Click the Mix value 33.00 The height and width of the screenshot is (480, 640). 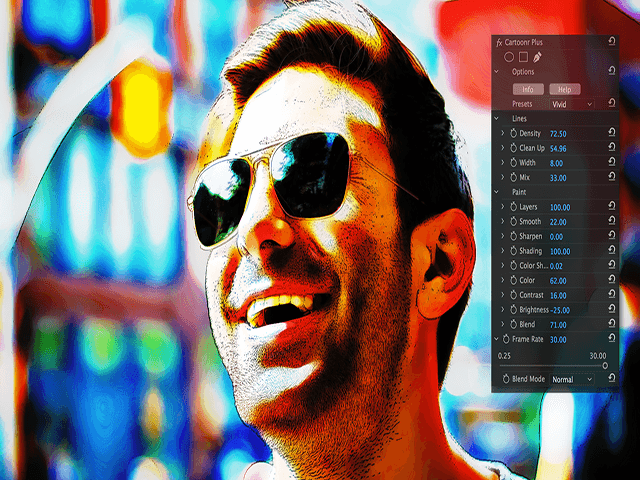558,178
